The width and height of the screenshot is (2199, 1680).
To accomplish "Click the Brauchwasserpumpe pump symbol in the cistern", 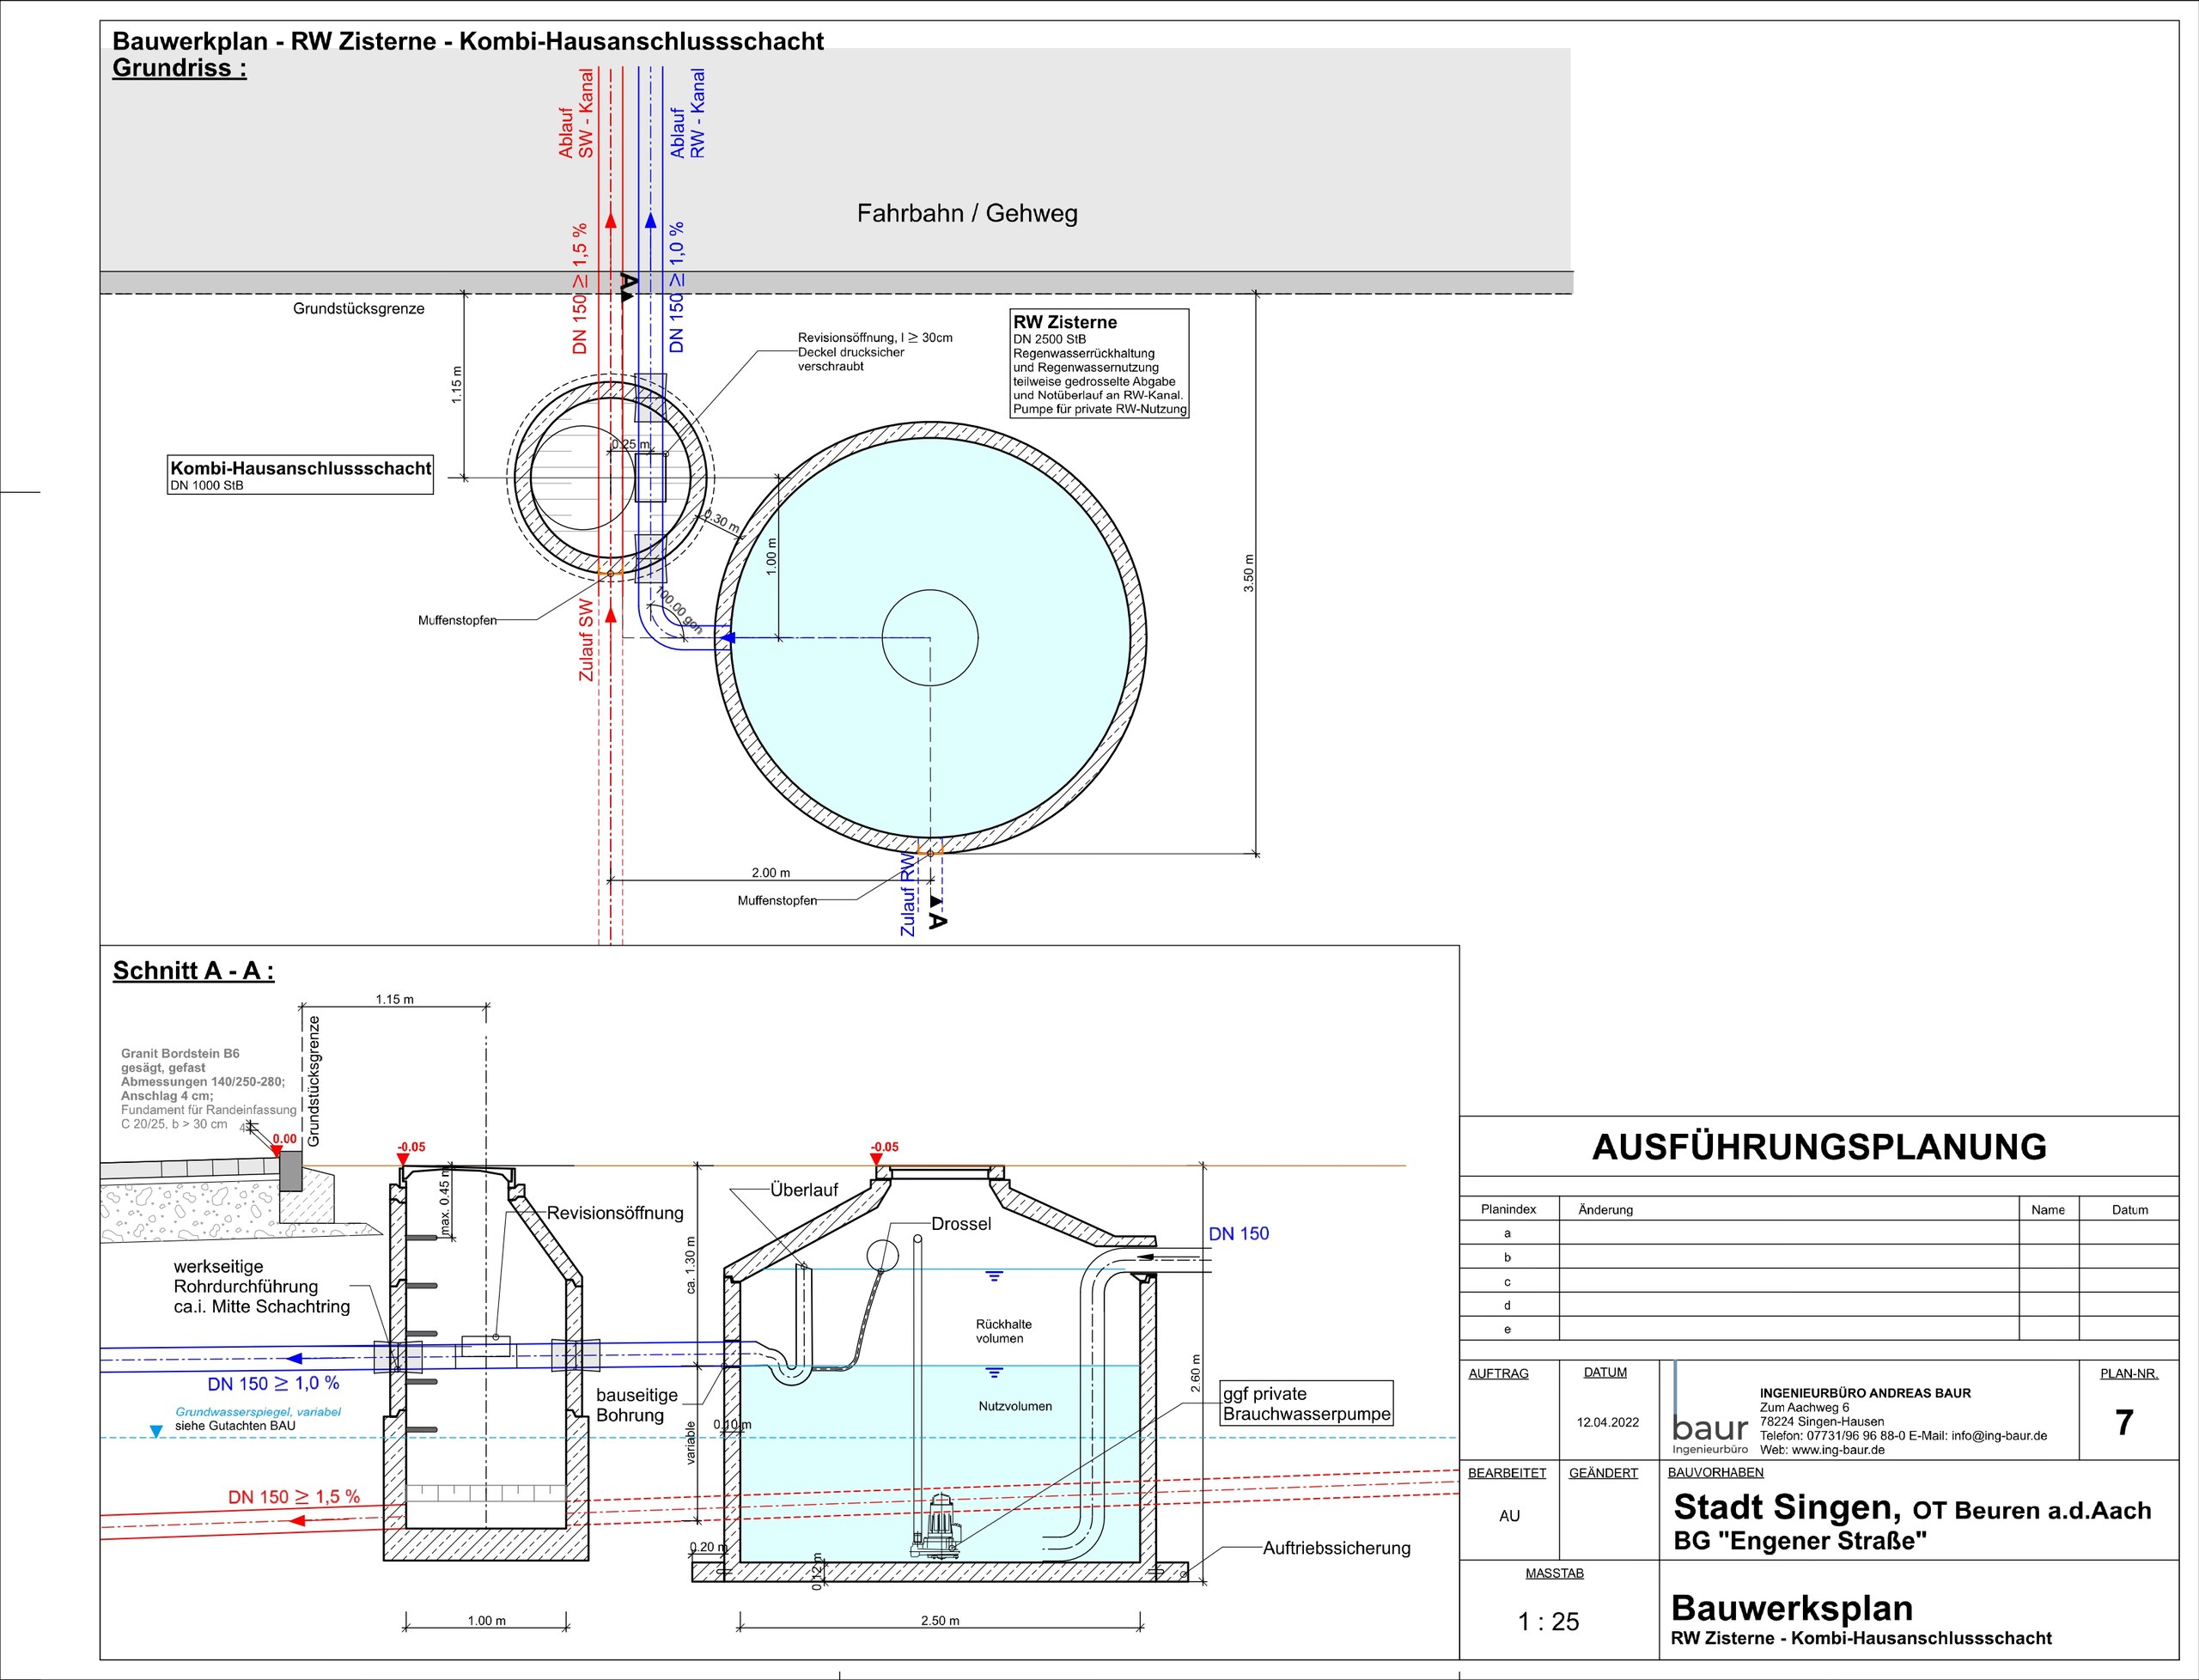I will pos(937,1525).
